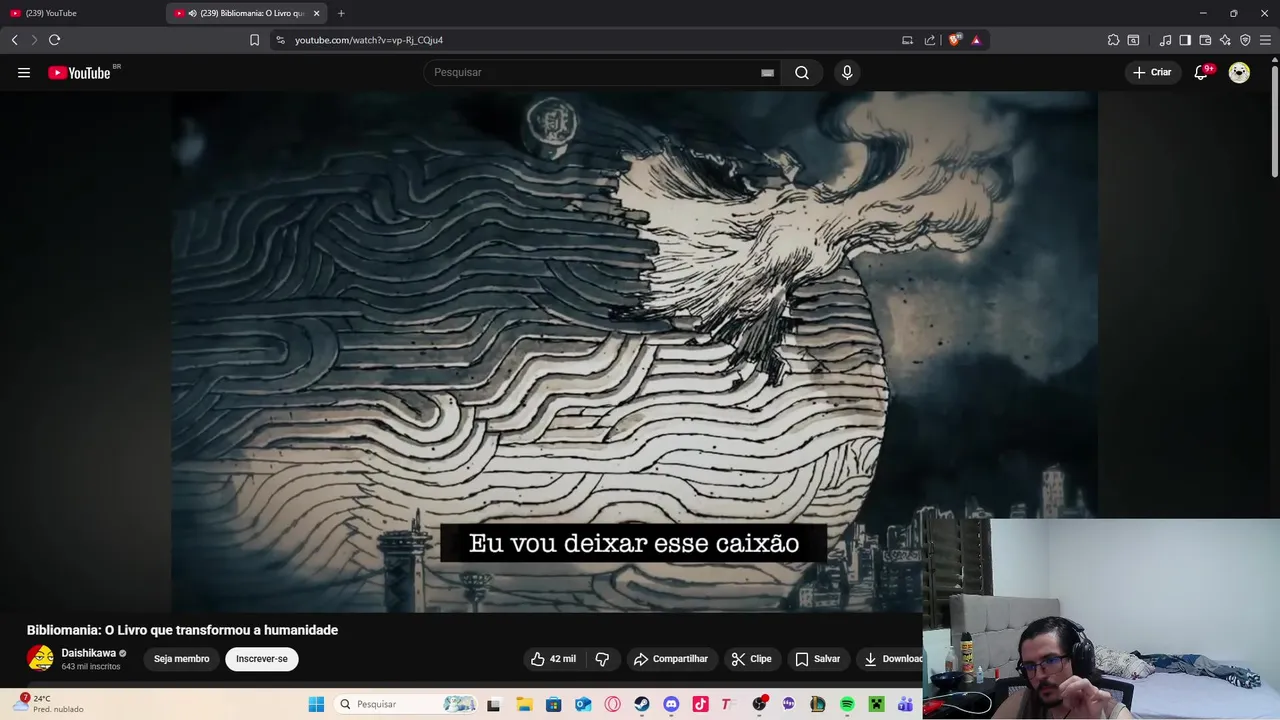Image resolution: width=1280 pixels, height=720 pixels.
Task: Go to the YouTube home logo
Action: coord(79,72)
